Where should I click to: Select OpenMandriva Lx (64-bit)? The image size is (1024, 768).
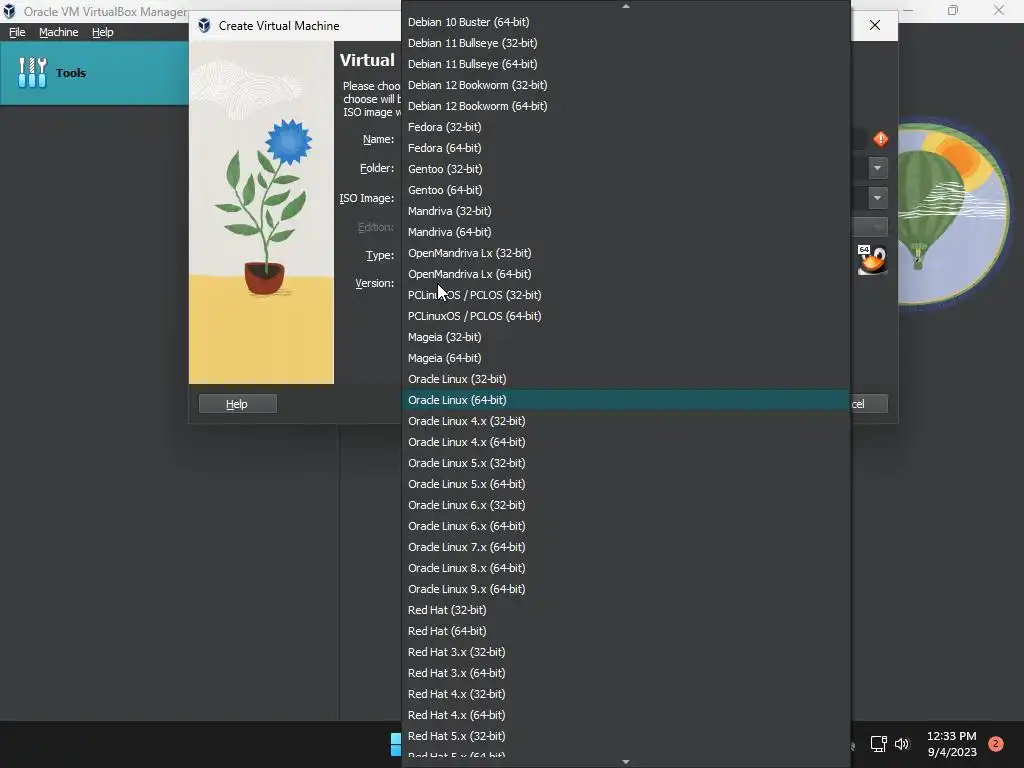626,274
